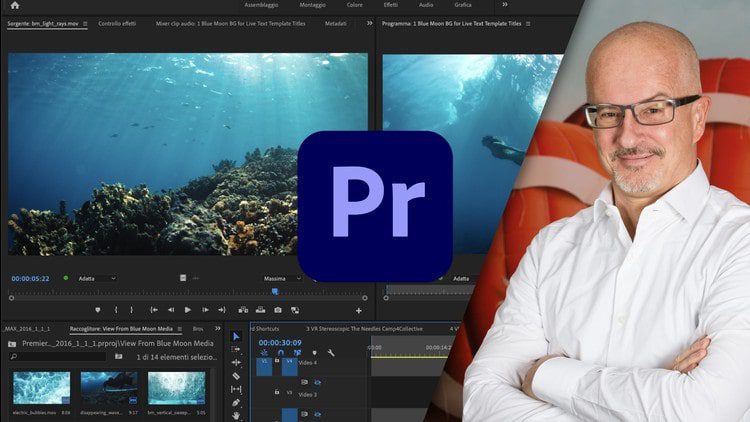Toggle V4 track targeting button

[289, 366]
